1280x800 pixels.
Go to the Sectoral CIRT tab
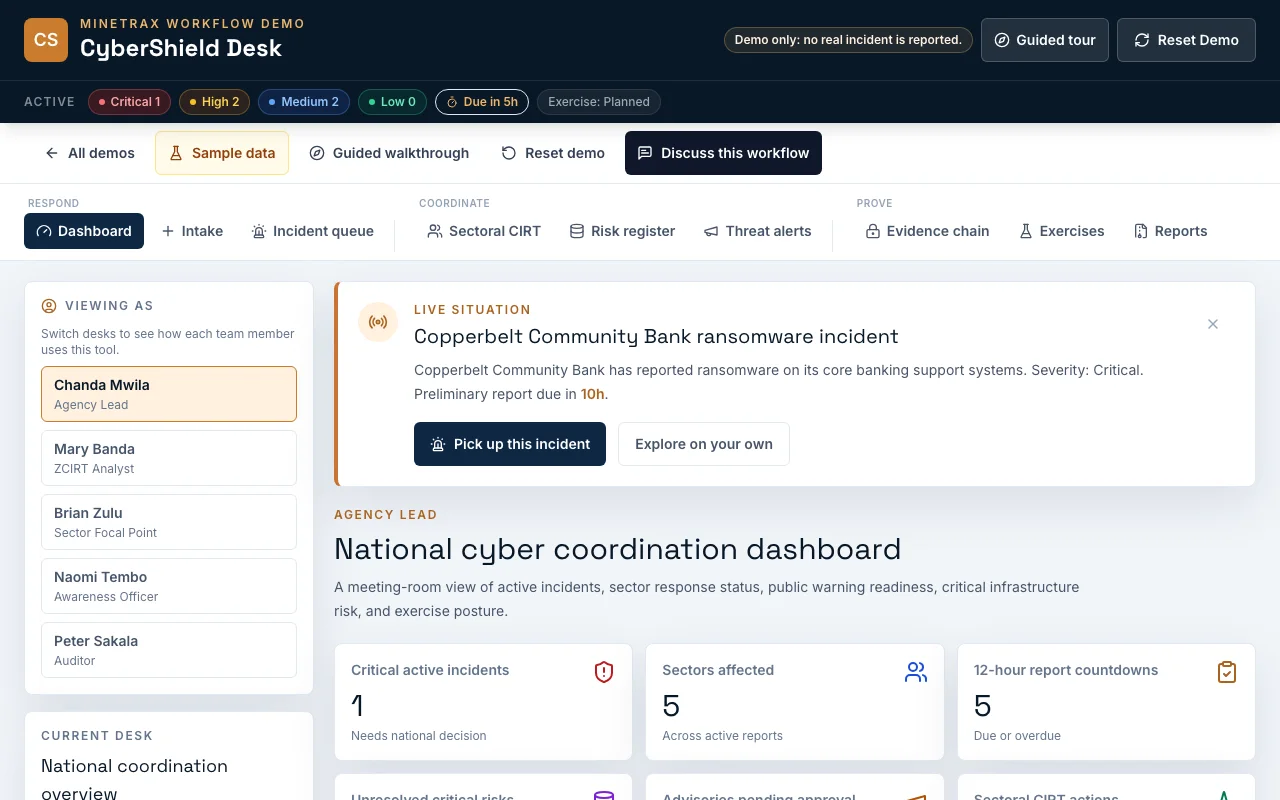pyautogui.click(x=484, y=231)
